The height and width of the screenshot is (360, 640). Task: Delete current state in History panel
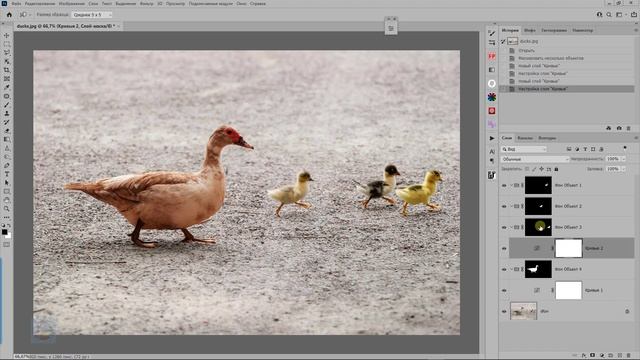[x=629, y=128]
